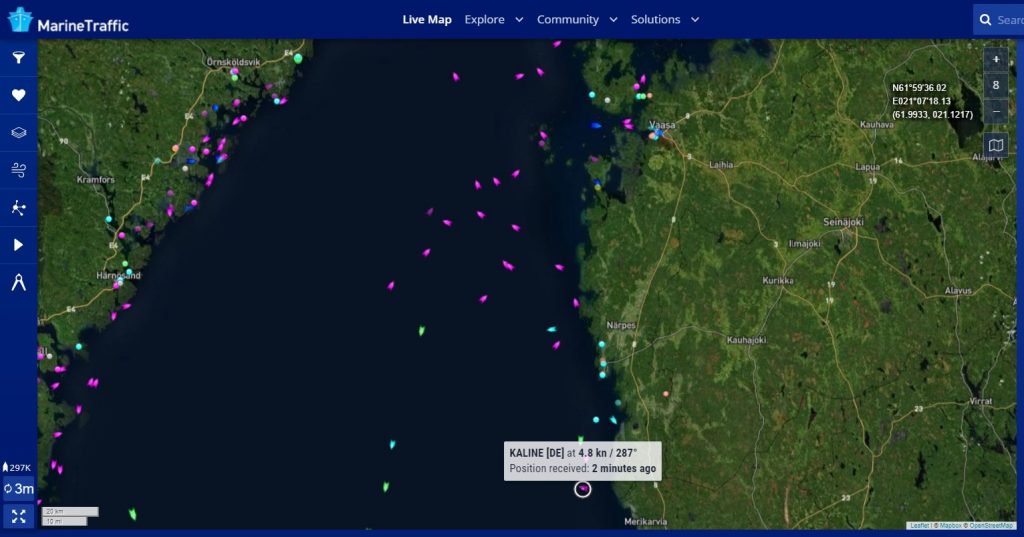Expand the Explore dropdown menu
1024x537 pixels.
(493, 19)
